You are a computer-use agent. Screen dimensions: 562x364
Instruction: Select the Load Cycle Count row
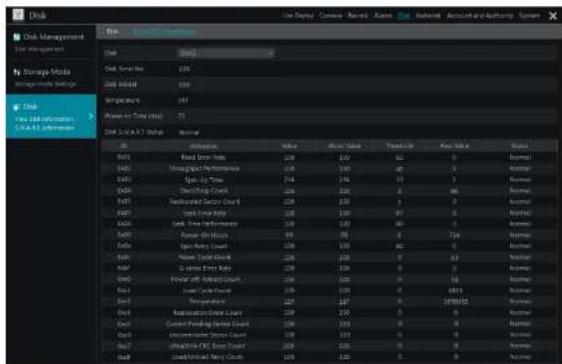[x=329, y=290]
